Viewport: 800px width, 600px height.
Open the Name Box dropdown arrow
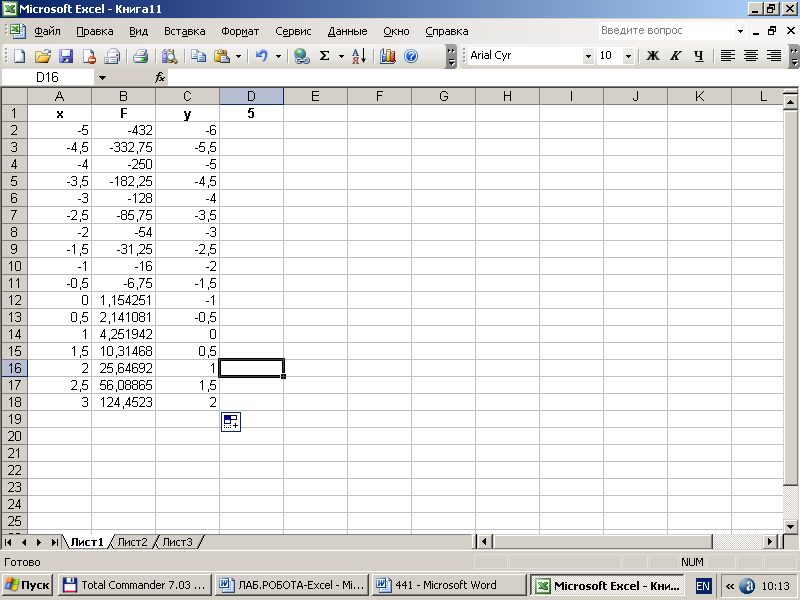click(x=102, y=78)
